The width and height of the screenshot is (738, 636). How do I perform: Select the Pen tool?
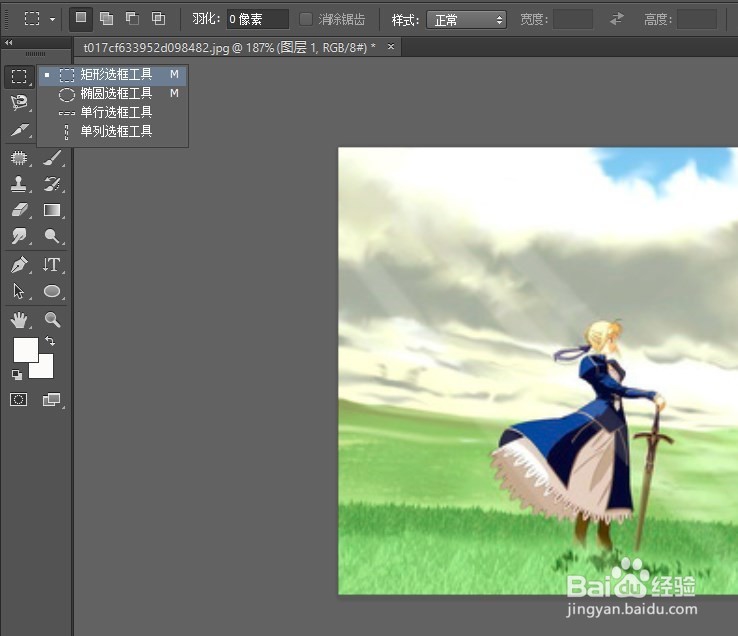19,265
